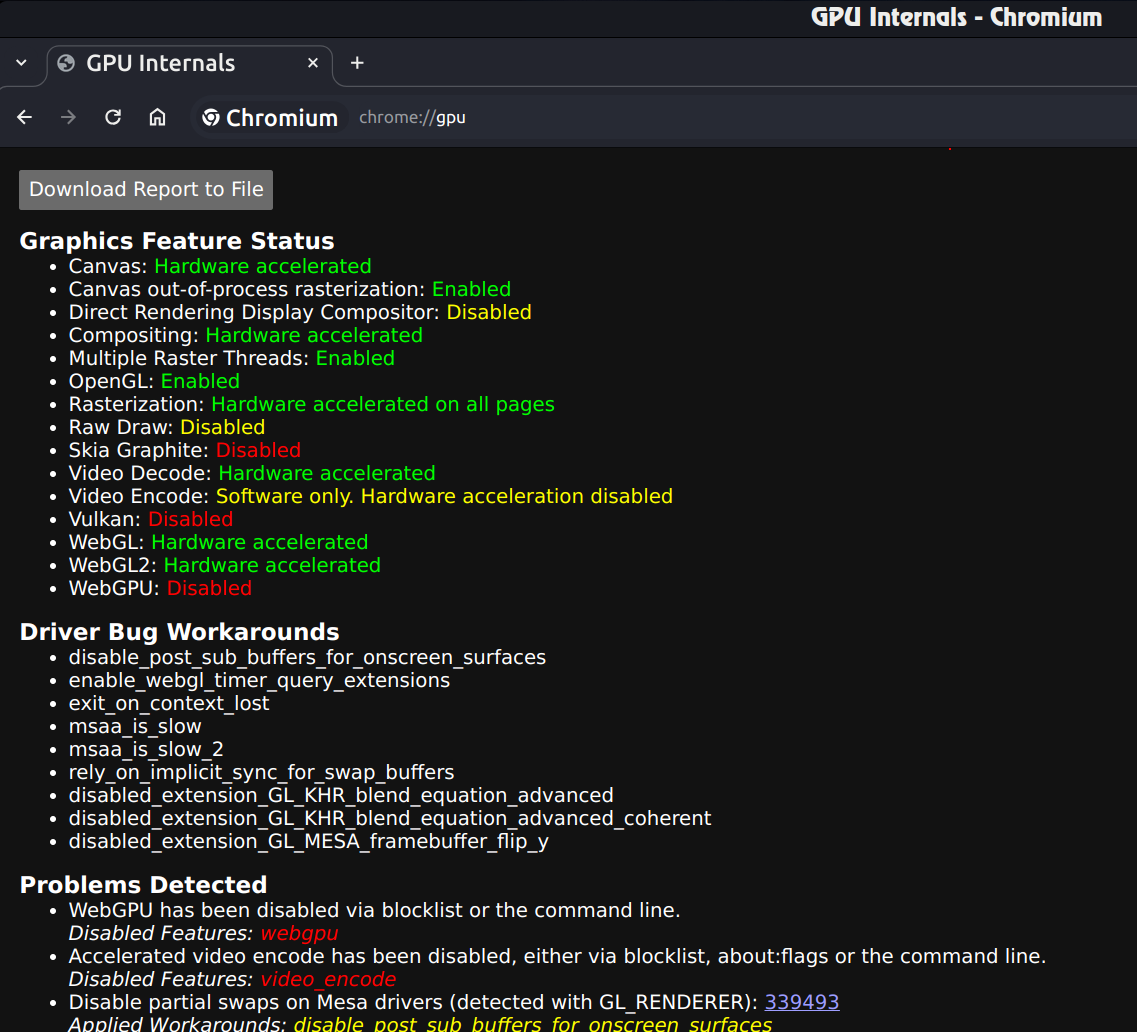The width and height of the screenshot is (1137, 1032).
Task: Select the GPU Internals tab
Action: tap(190, 64)
